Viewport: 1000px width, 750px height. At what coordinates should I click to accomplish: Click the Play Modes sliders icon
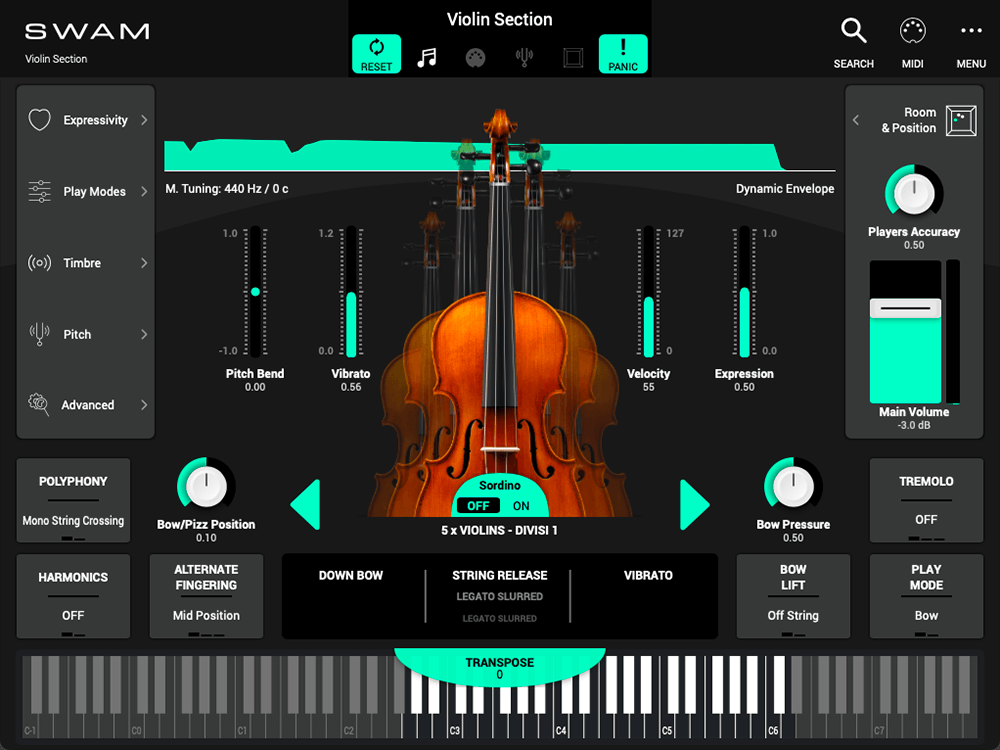pos(40,191)
